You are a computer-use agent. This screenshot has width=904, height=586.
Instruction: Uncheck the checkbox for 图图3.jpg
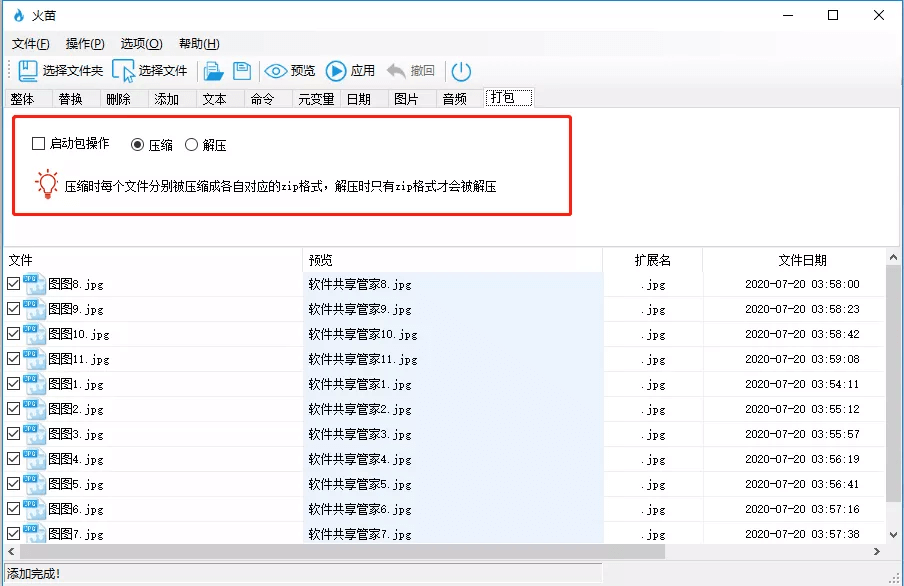[x=14, y=434]
